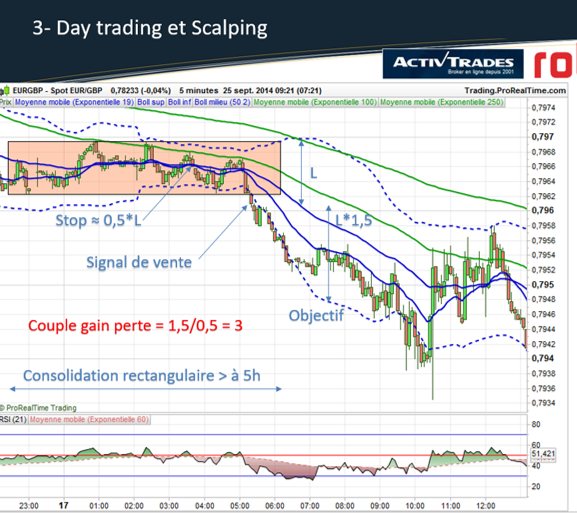Image resolution: width=577 pixels, height=513 pixels.
Task: Click the Signal de vente annotation
Action: (139, 262)
